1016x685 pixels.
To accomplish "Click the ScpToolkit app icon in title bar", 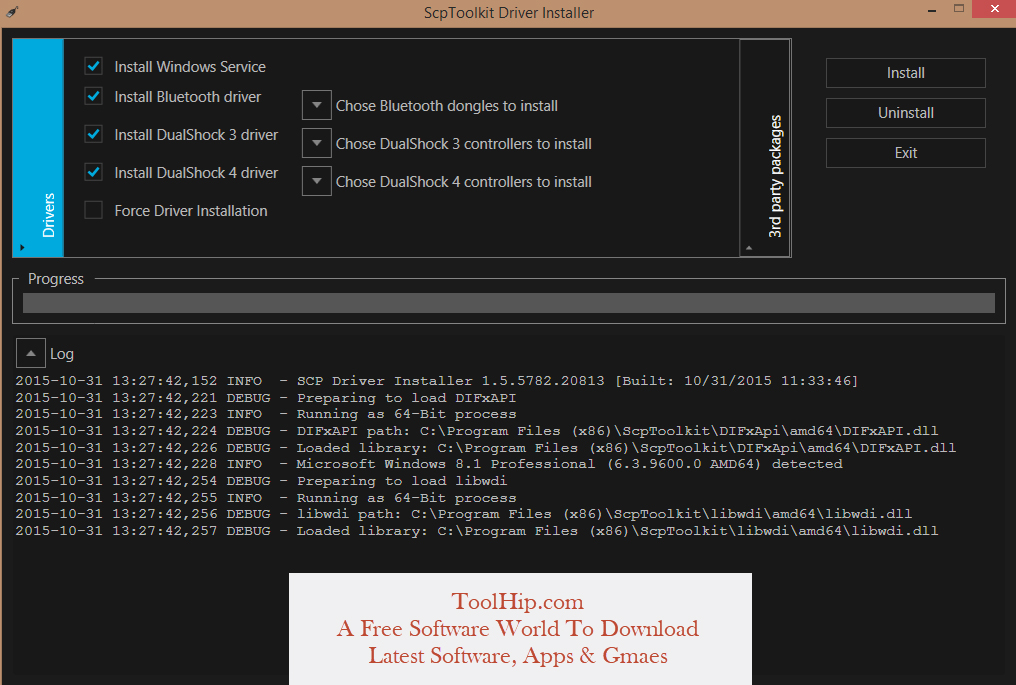I will point(12,12).
